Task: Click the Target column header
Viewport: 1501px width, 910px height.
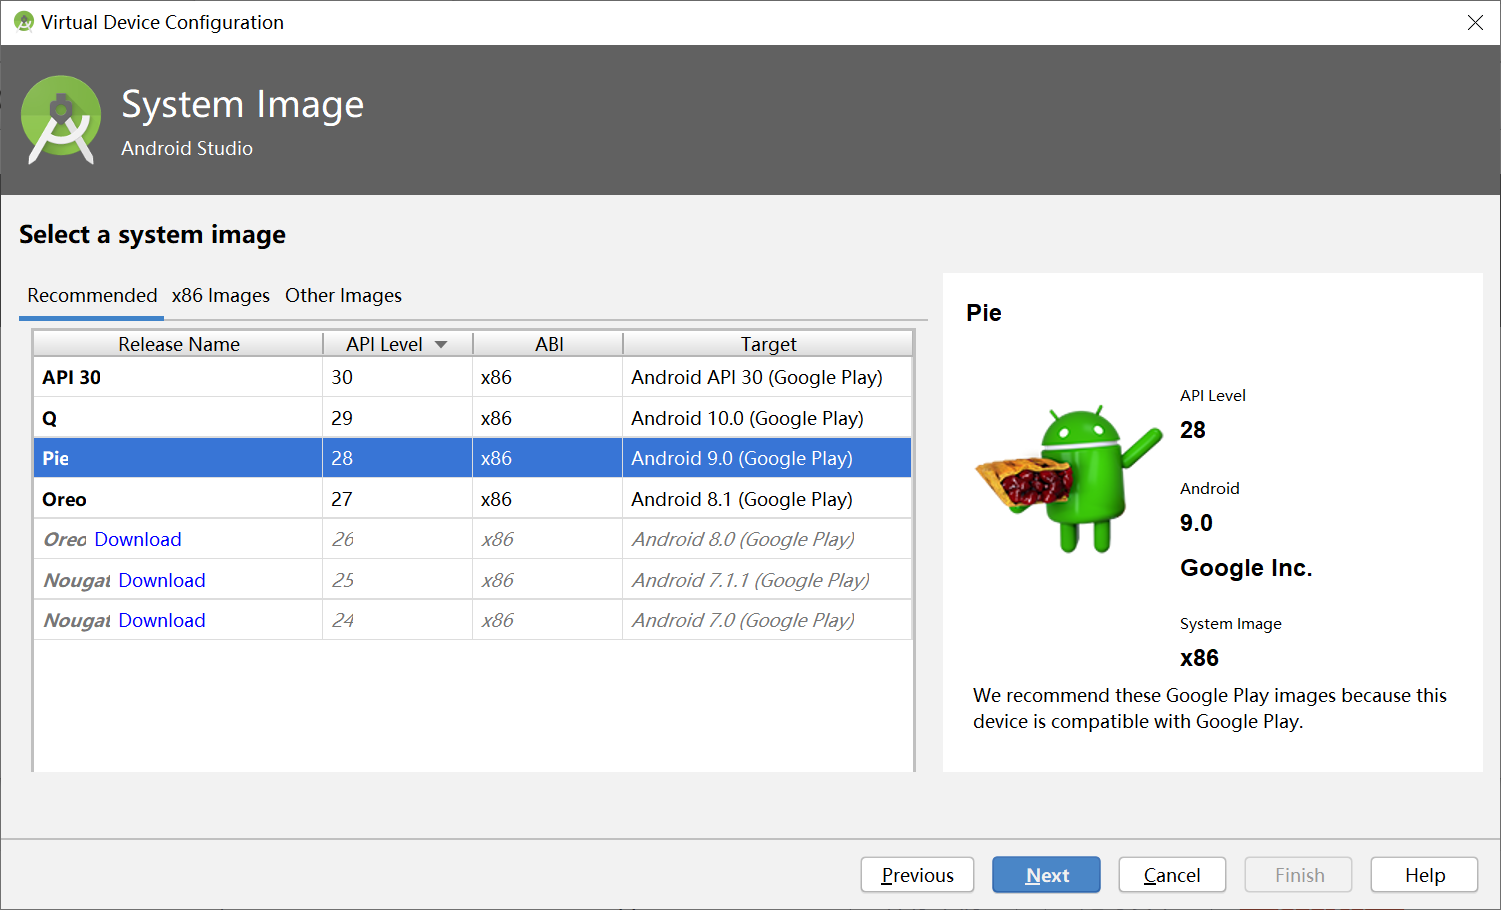Action: (767, 343)
